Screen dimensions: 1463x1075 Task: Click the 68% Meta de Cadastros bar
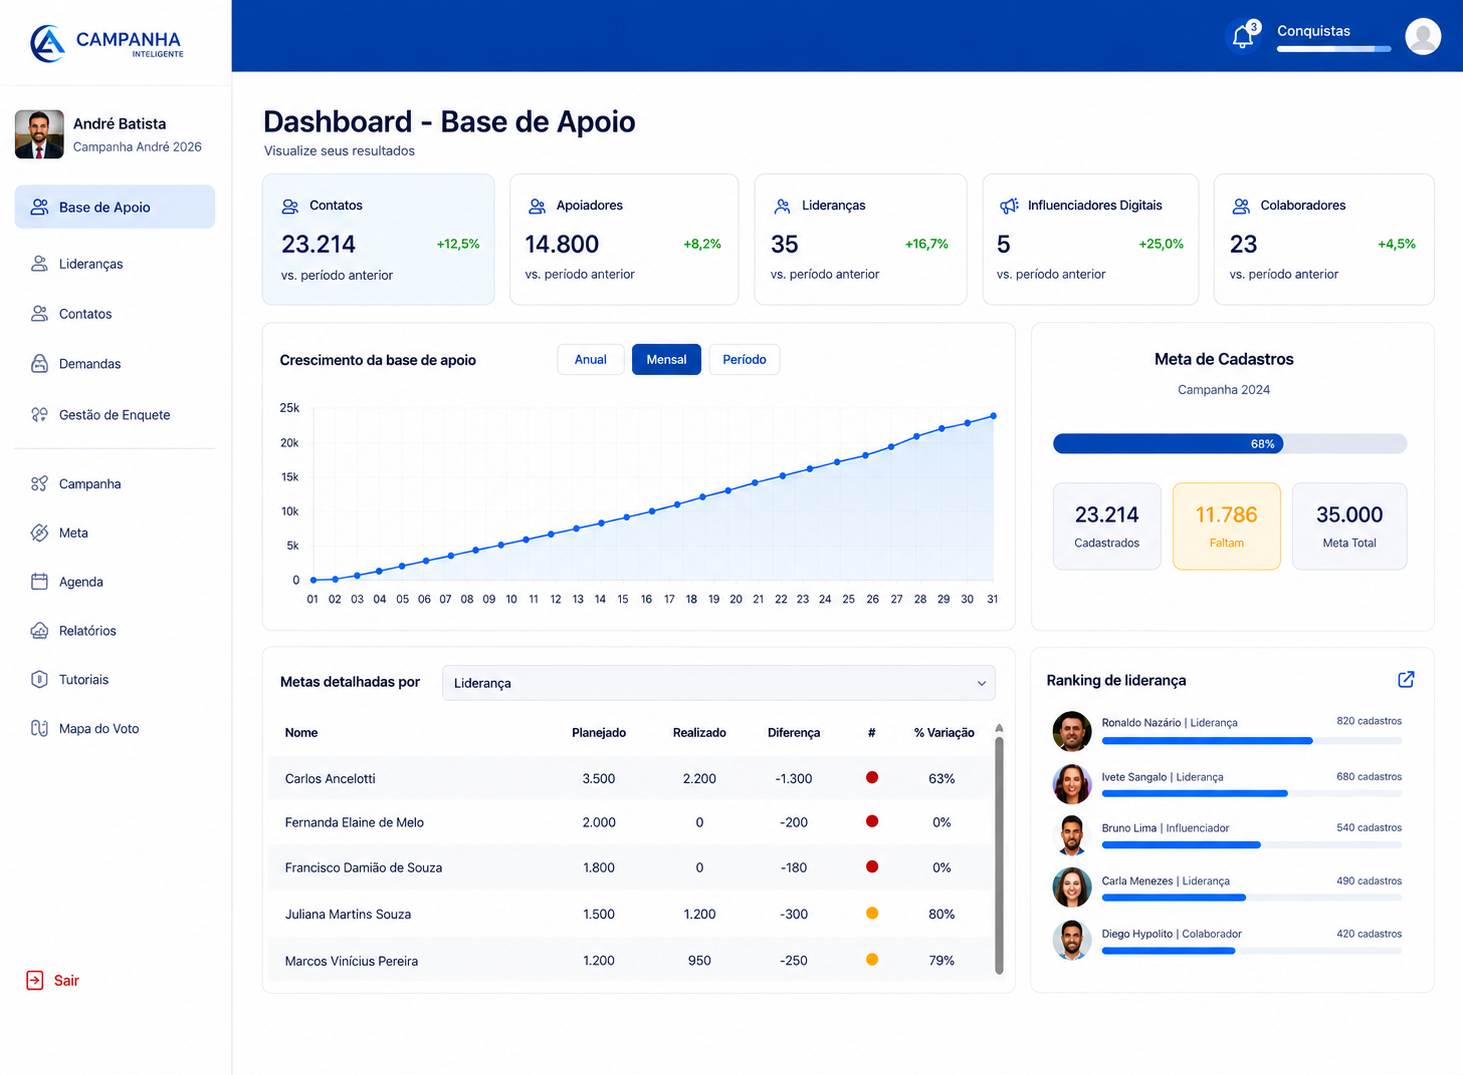[1230, 443]
